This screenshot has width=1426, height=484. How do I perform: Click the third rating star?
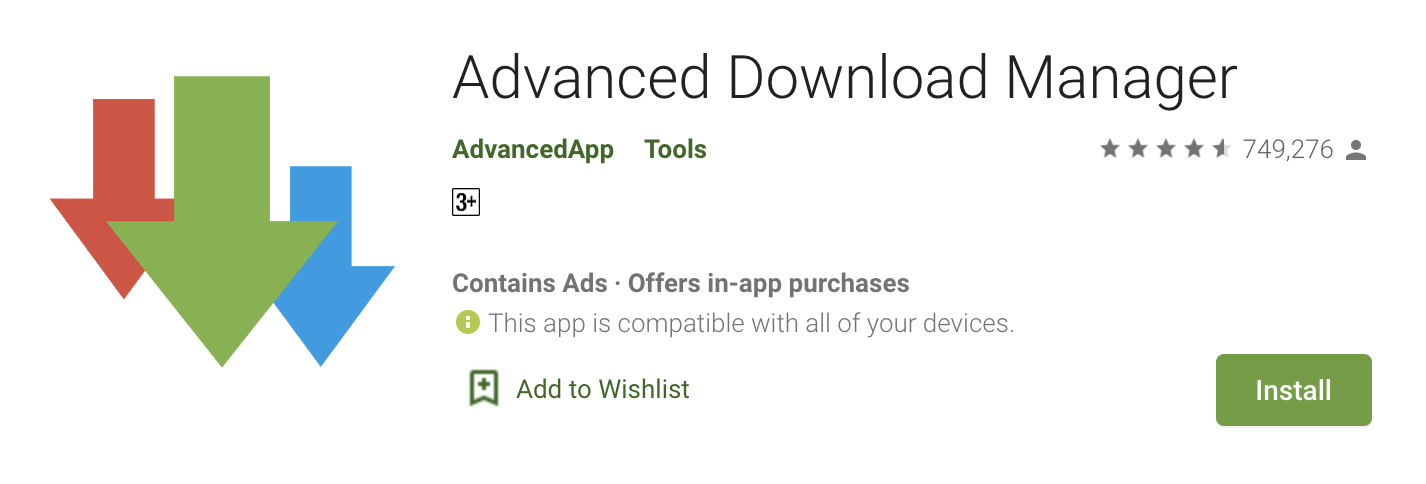1166,150
